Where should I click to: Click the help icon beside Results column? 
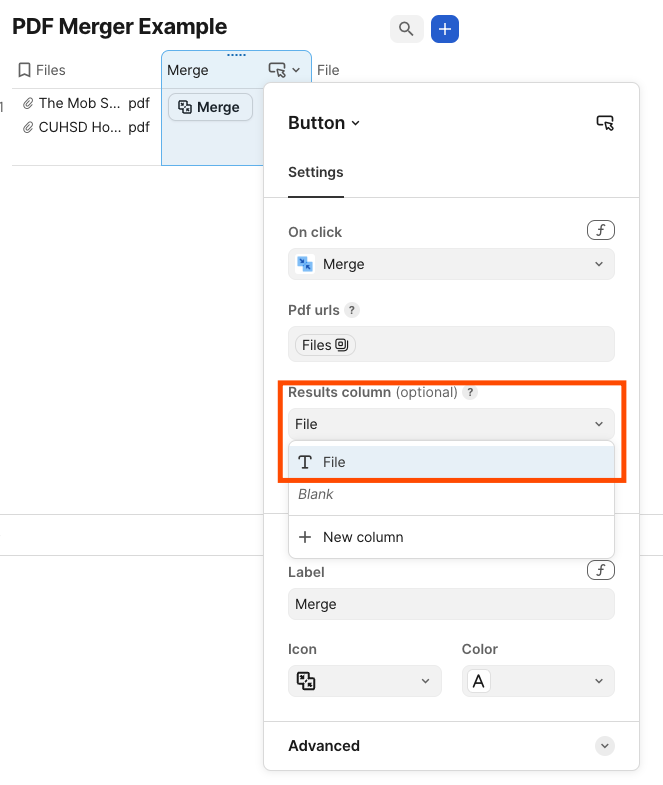click(x=470, y=392)
